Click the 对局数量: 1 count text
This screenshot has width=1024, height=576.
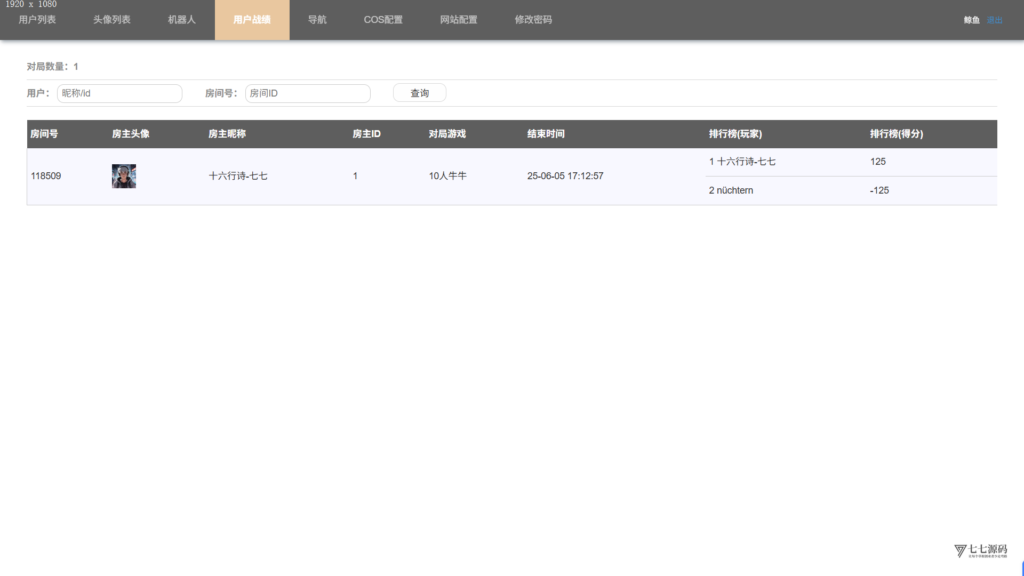[52, 67]
